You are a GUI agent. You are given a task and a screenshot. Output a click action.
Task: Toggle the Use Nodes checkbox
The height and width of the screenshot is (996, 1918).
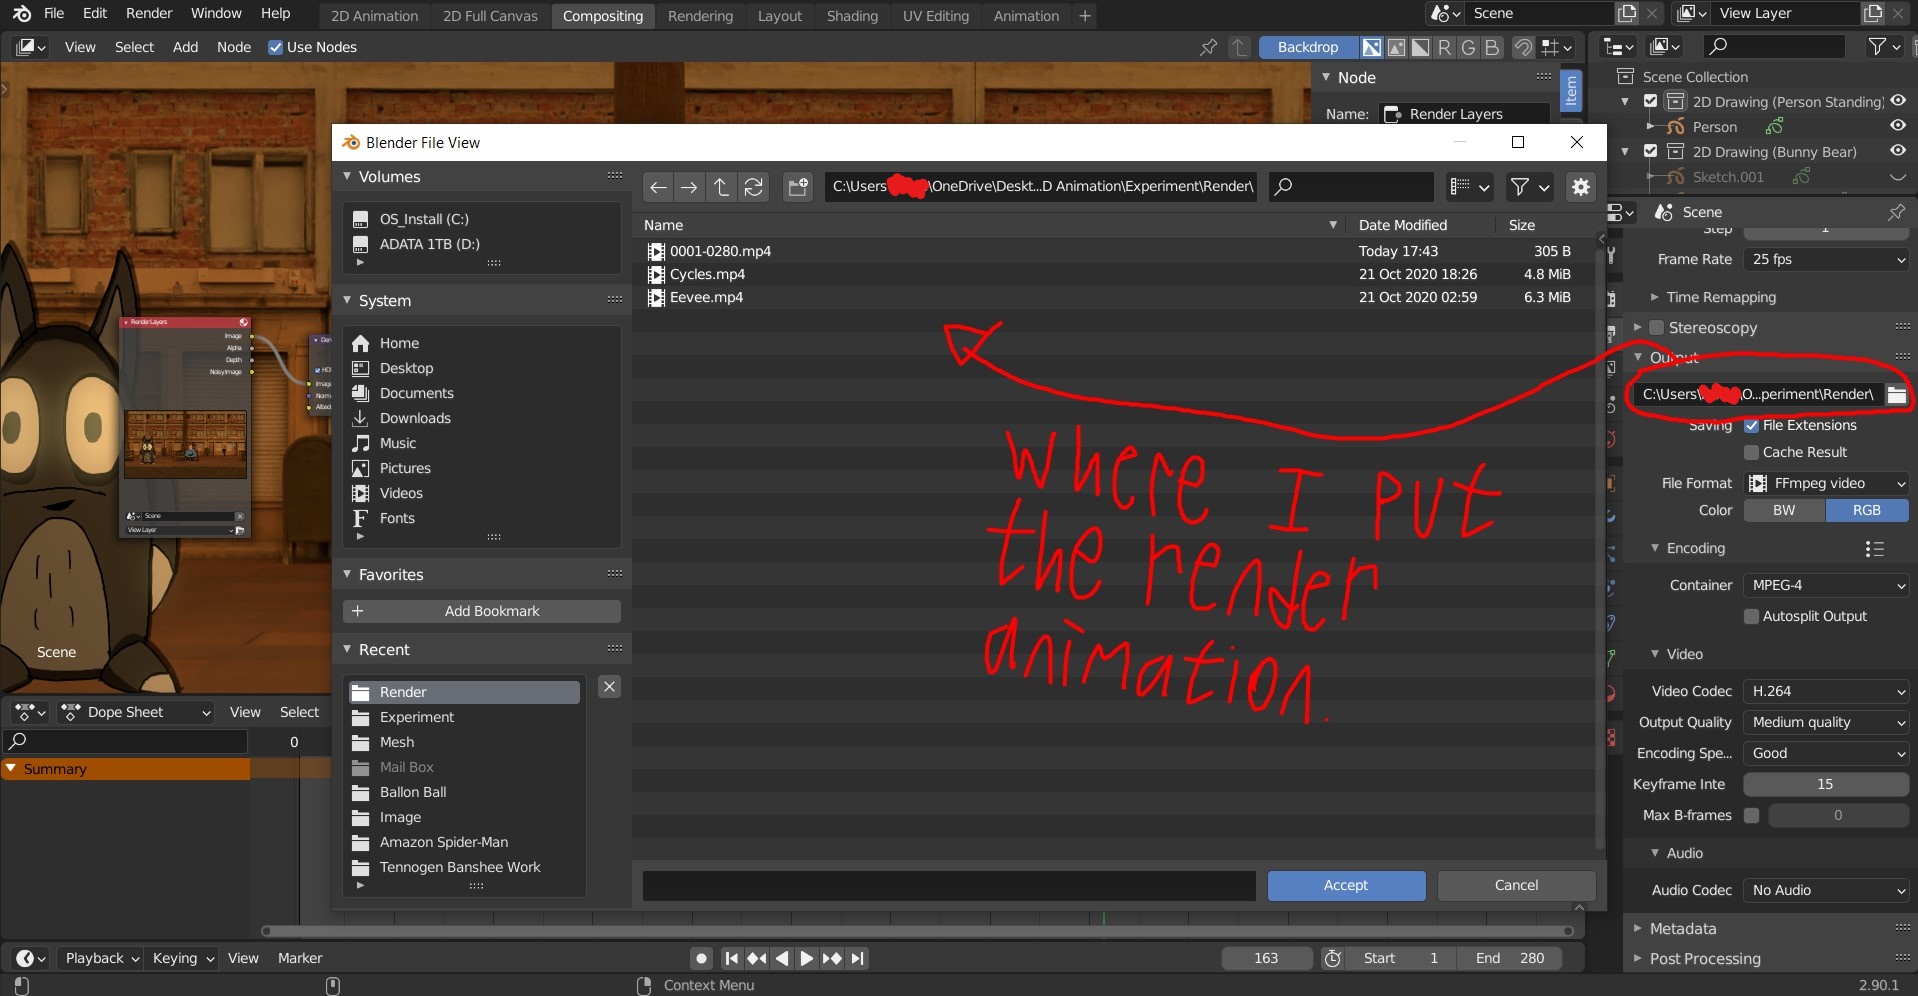point(275,47)
